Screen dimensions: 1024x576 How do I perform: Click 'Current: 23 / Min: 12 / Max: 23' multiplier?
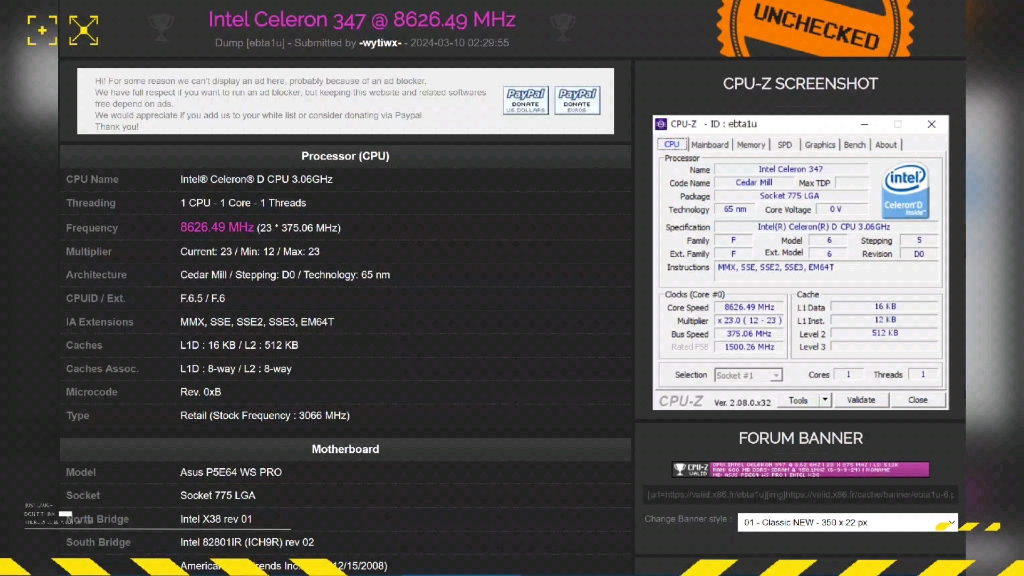[x=250, y=251]
